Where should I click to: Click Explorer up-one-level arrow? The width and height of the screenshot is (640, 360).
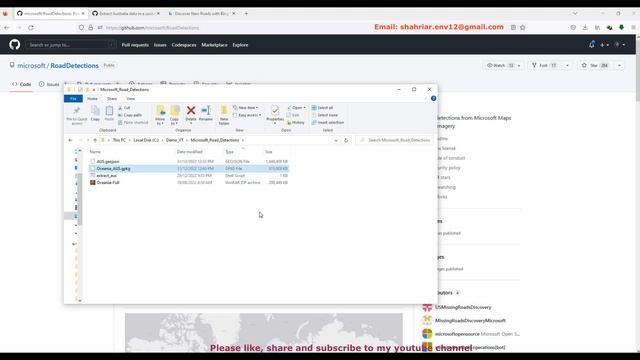point(95,140)
